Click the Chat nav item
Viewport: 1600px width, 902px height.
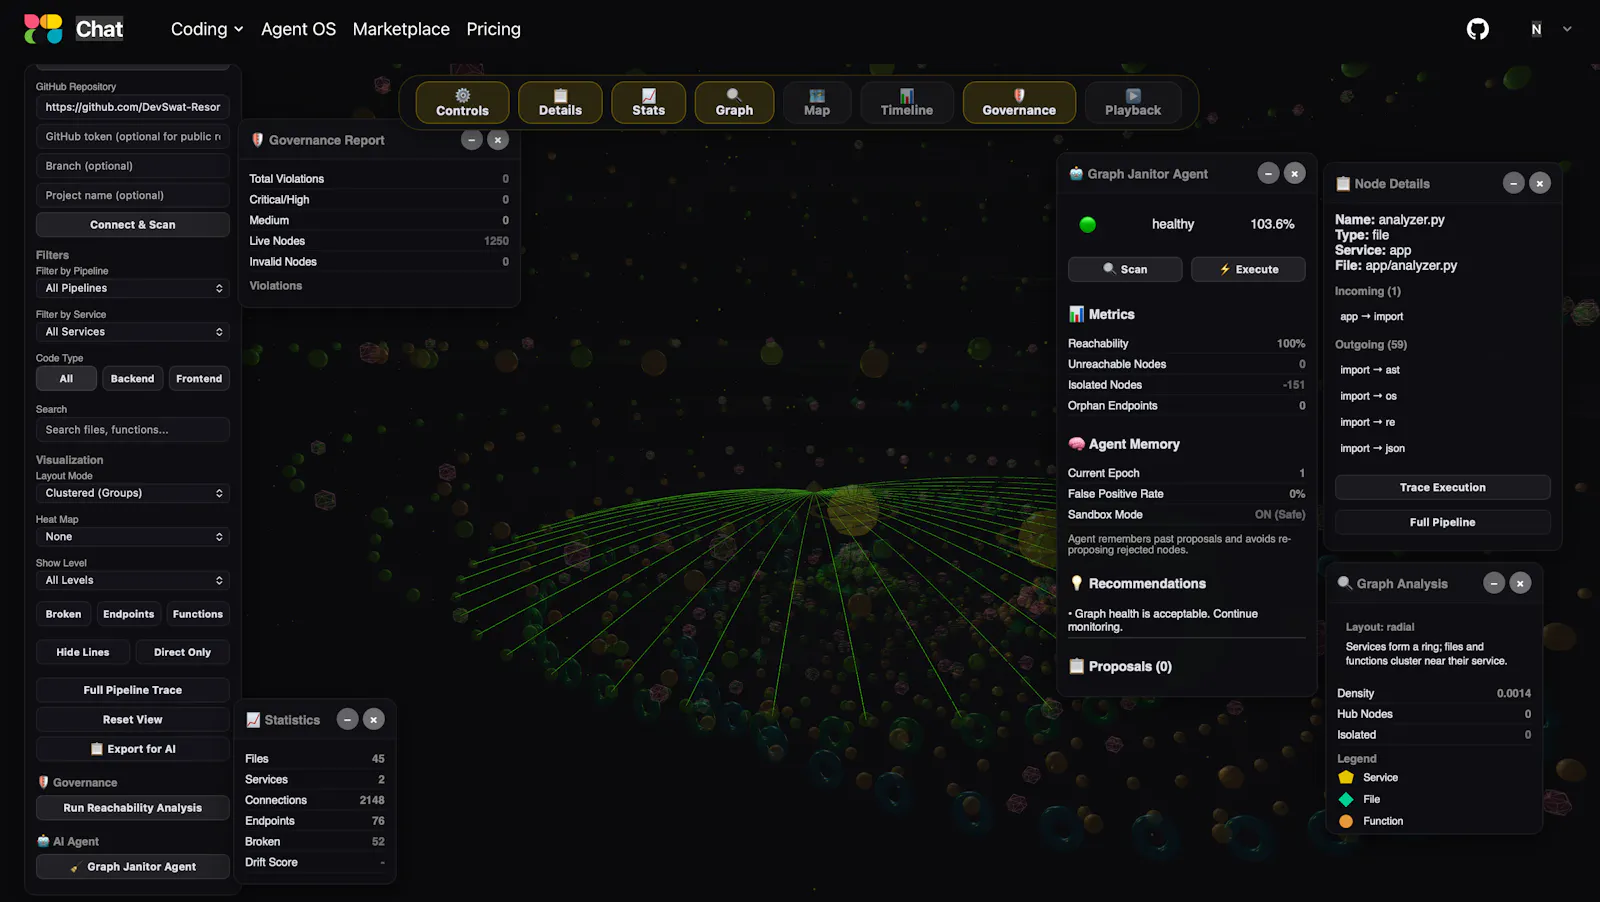click(99, 29)
